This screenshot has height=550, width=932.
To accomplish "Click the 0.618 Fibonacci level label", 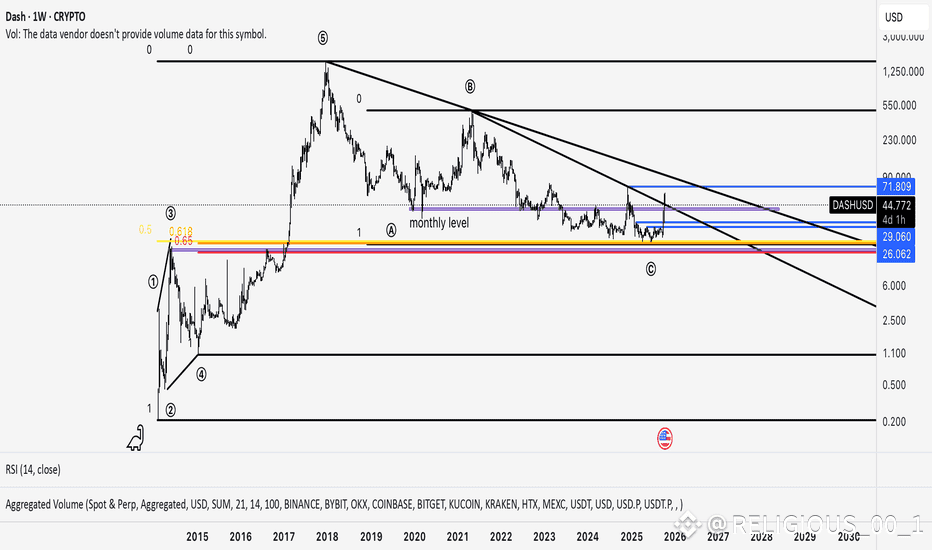I will point(181,231).
